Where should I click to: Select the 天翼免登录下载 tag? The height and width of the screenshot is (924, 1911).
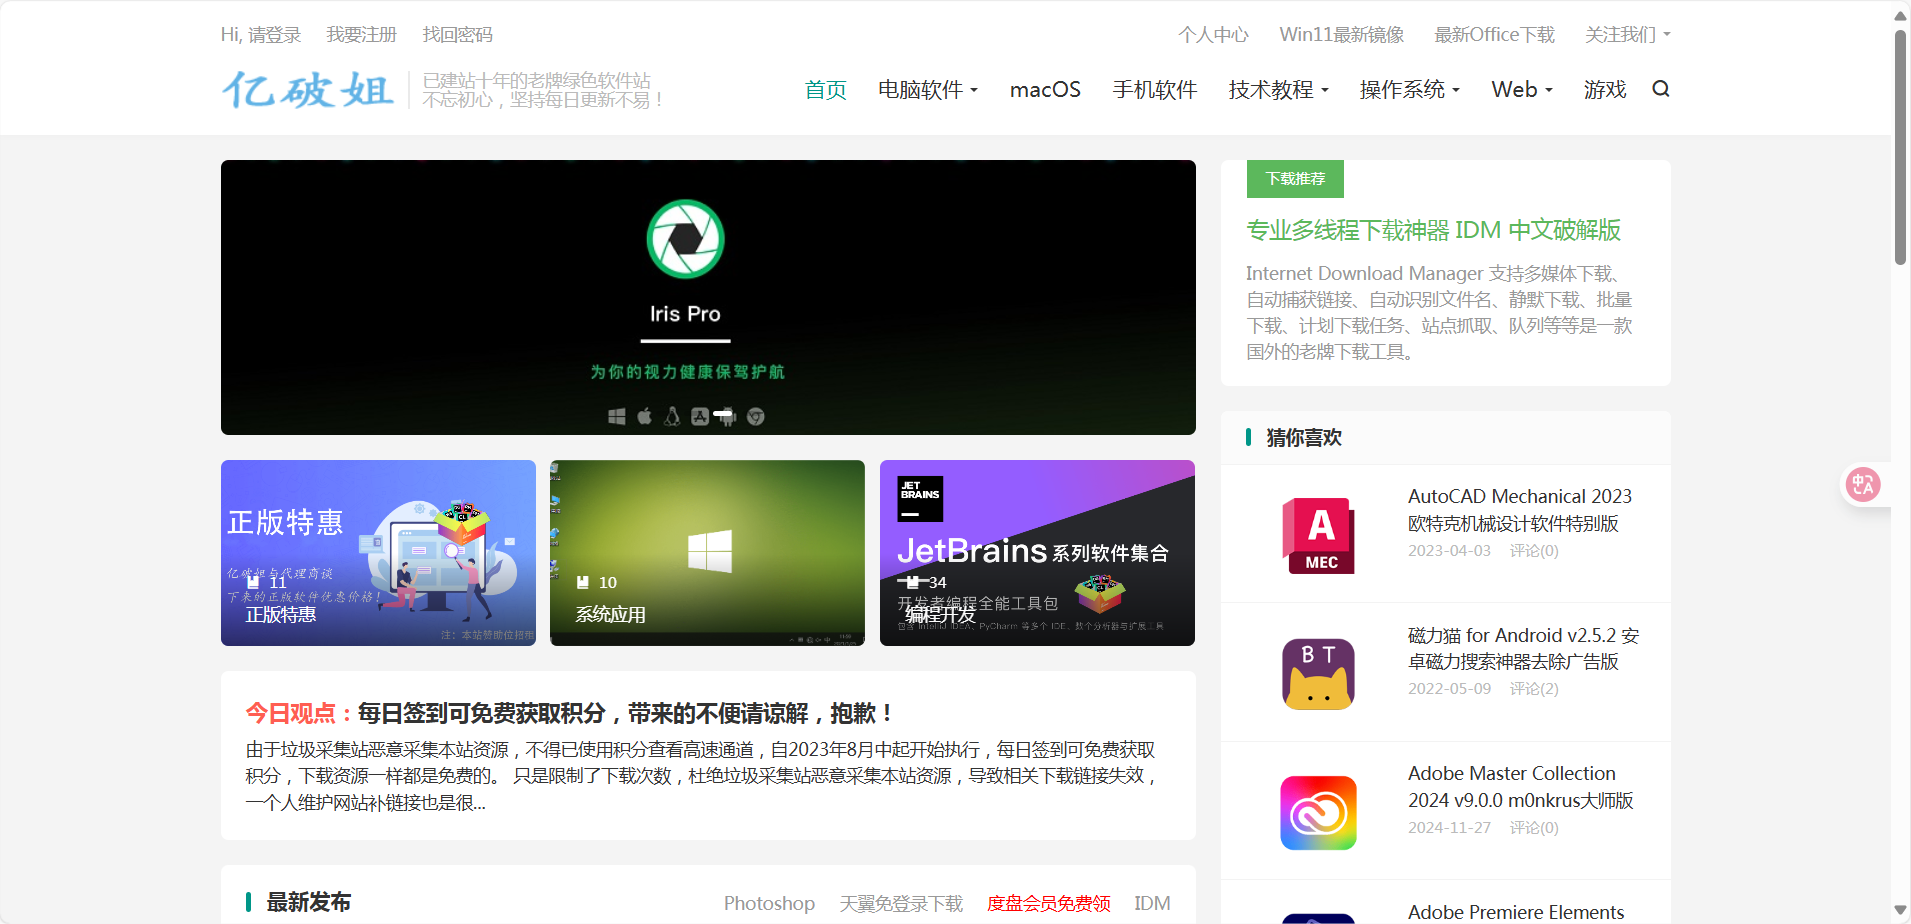coord(901,903)
